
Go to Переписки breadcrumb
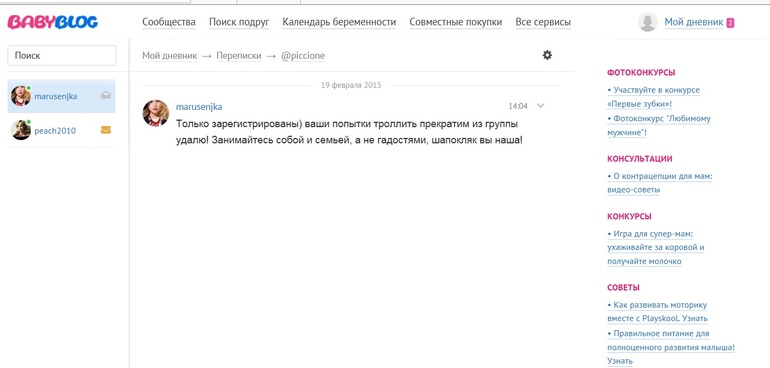(239, 56)
